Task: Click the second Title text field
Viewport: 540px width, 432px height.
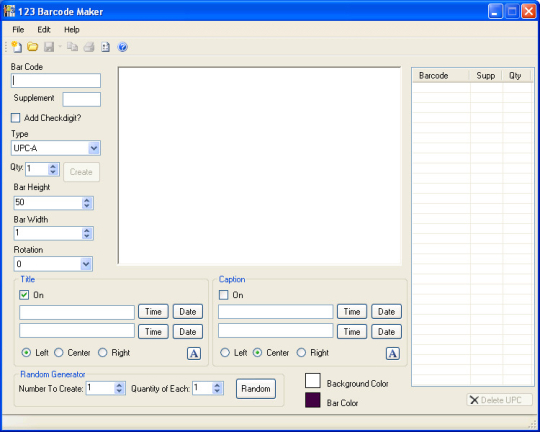Action: point(77,331)
